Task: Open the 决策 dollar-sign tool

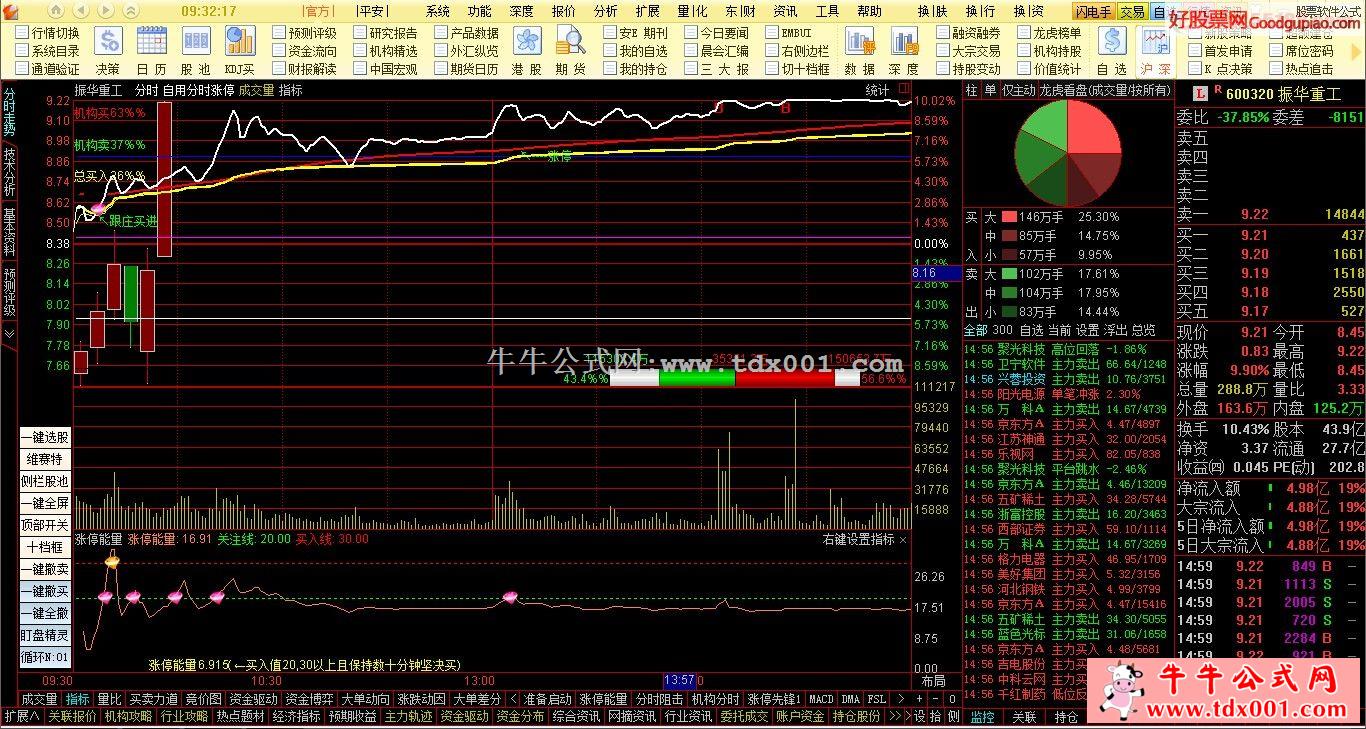Action: [x=107, y=41]
